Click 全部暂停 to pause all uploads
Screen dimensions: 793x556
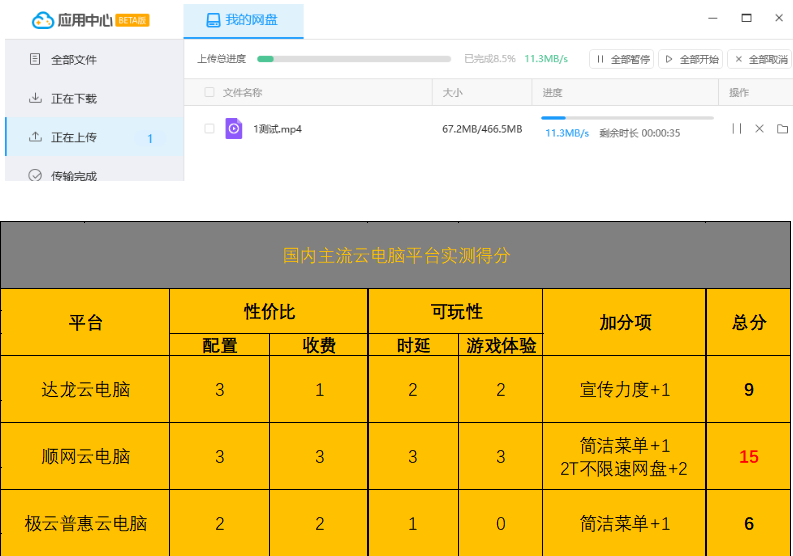pyautogui.click(x=622, y=60)
